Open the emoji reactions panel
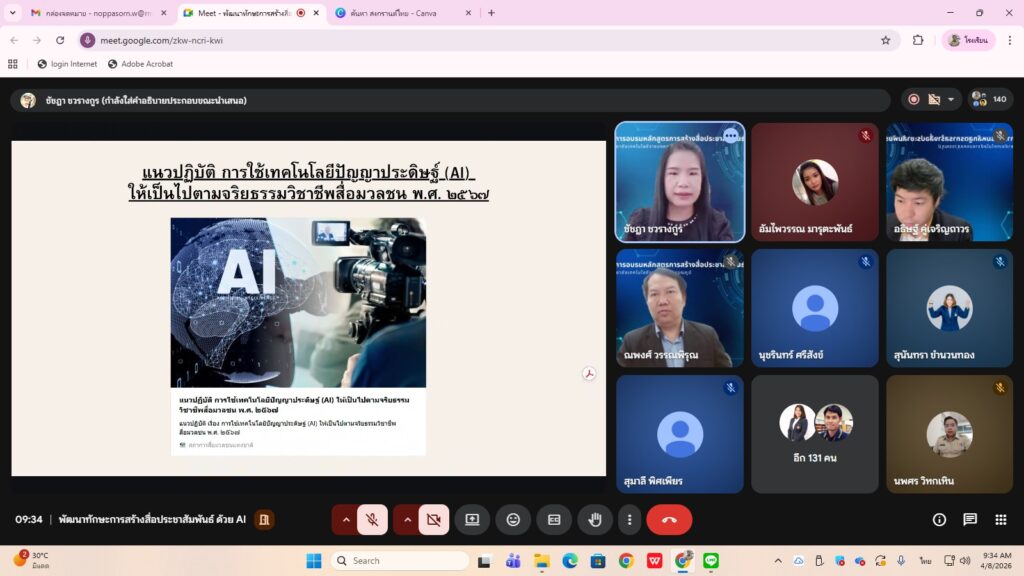1024x576 pixels. click(513, 520)
